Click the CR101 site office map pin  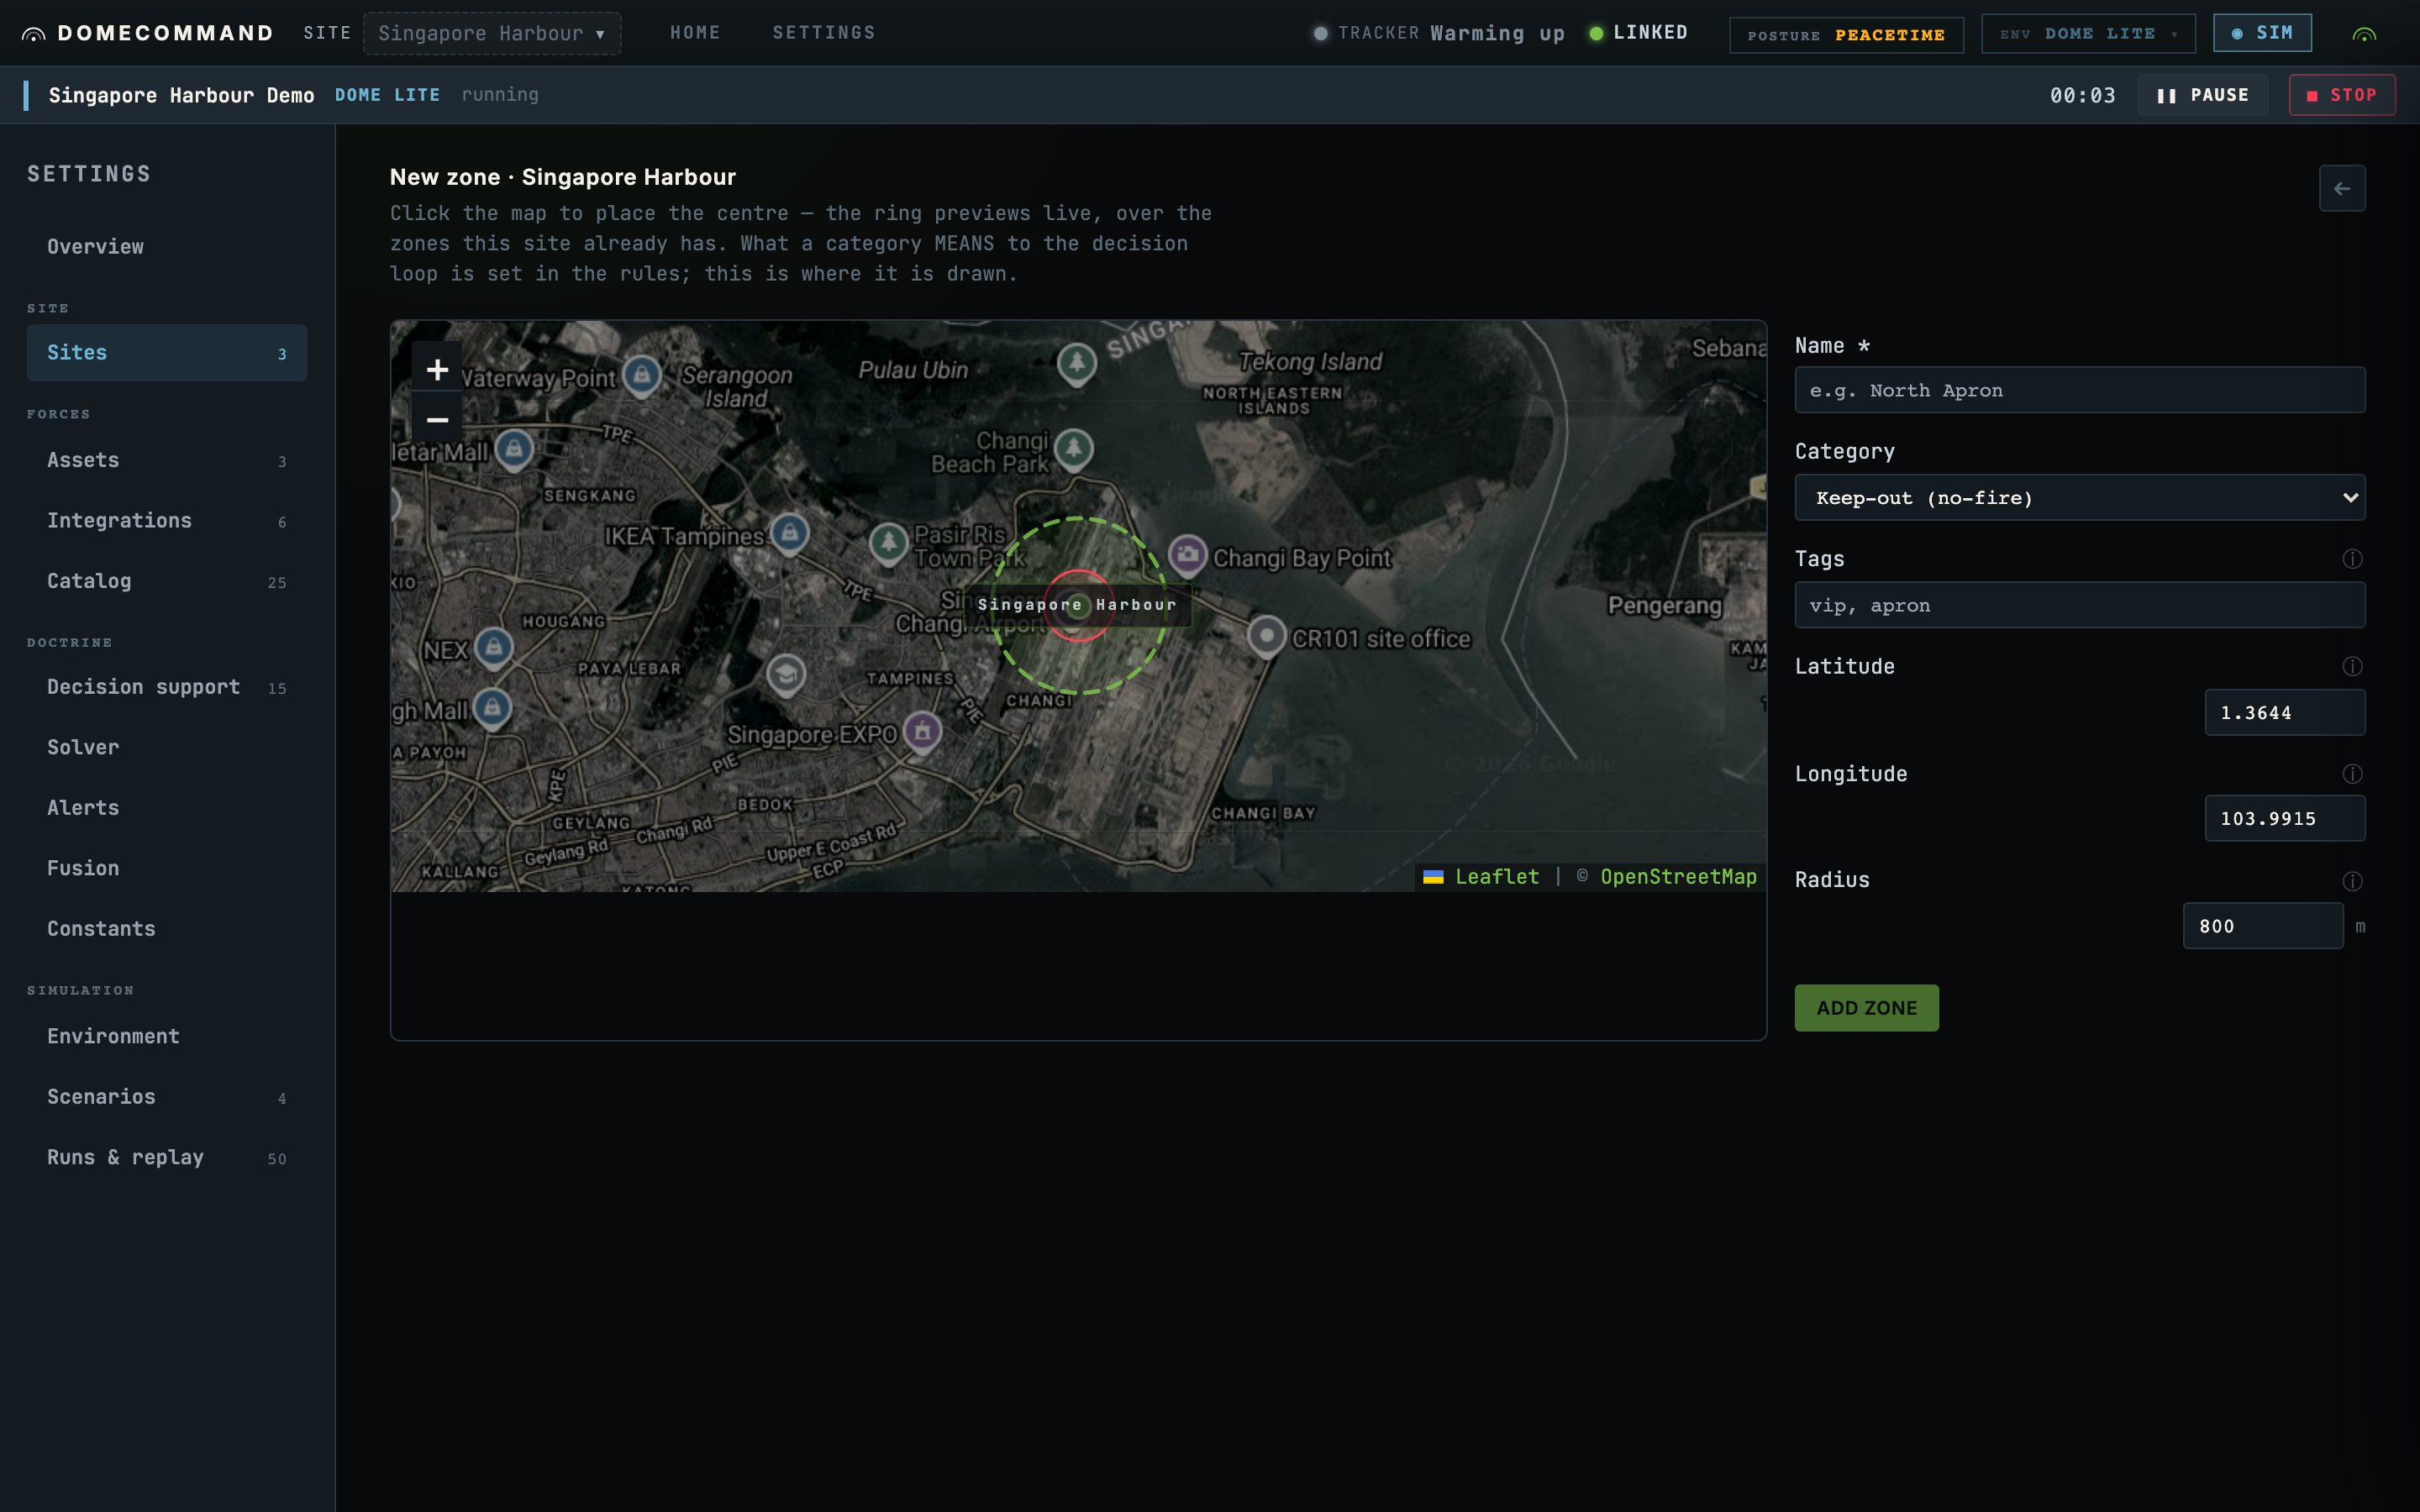1266,636
